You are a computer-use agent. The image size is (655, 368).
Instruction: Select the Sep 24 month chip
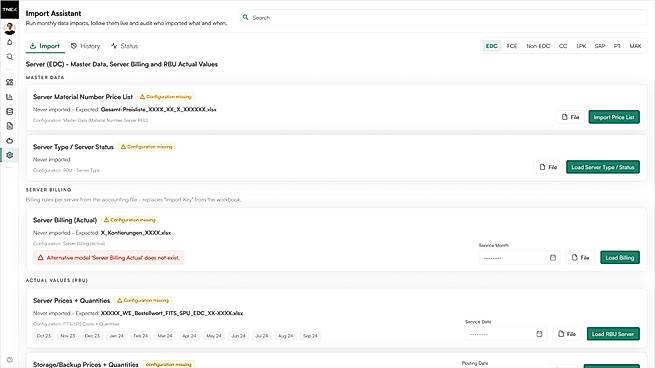click(310, 336)
